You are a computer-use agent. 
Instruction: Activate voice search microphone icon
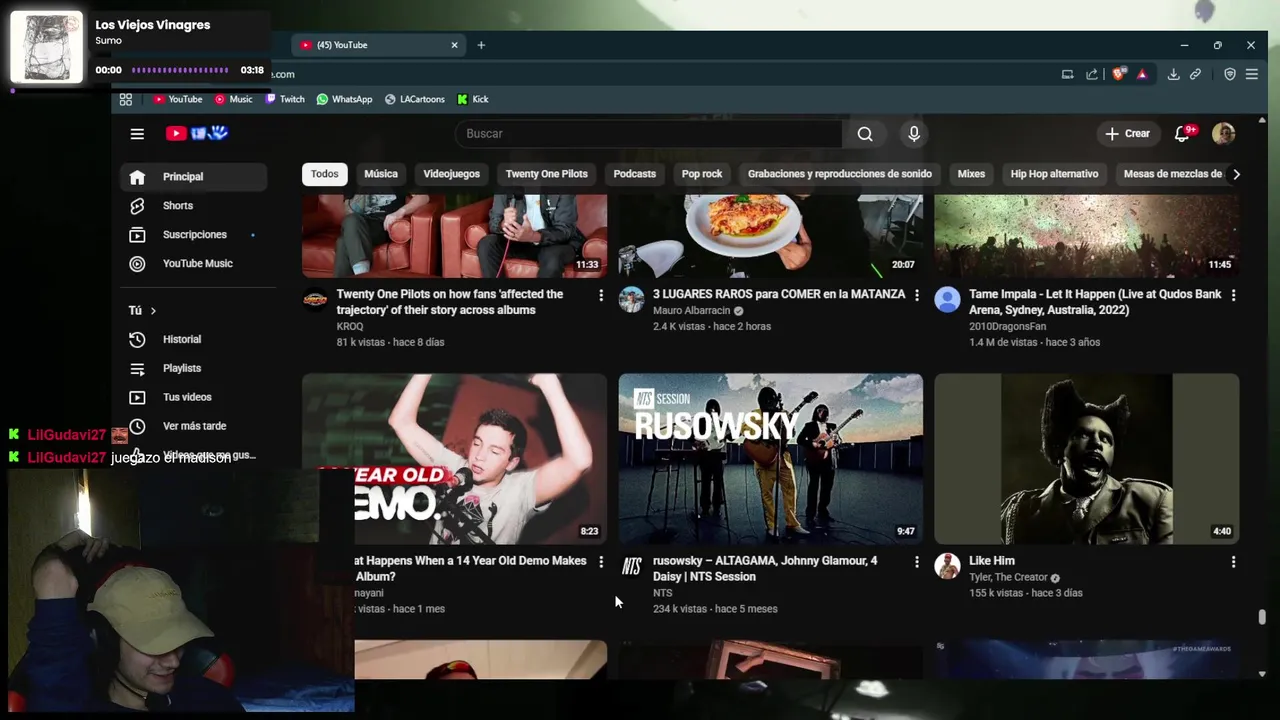pos(914,134)
